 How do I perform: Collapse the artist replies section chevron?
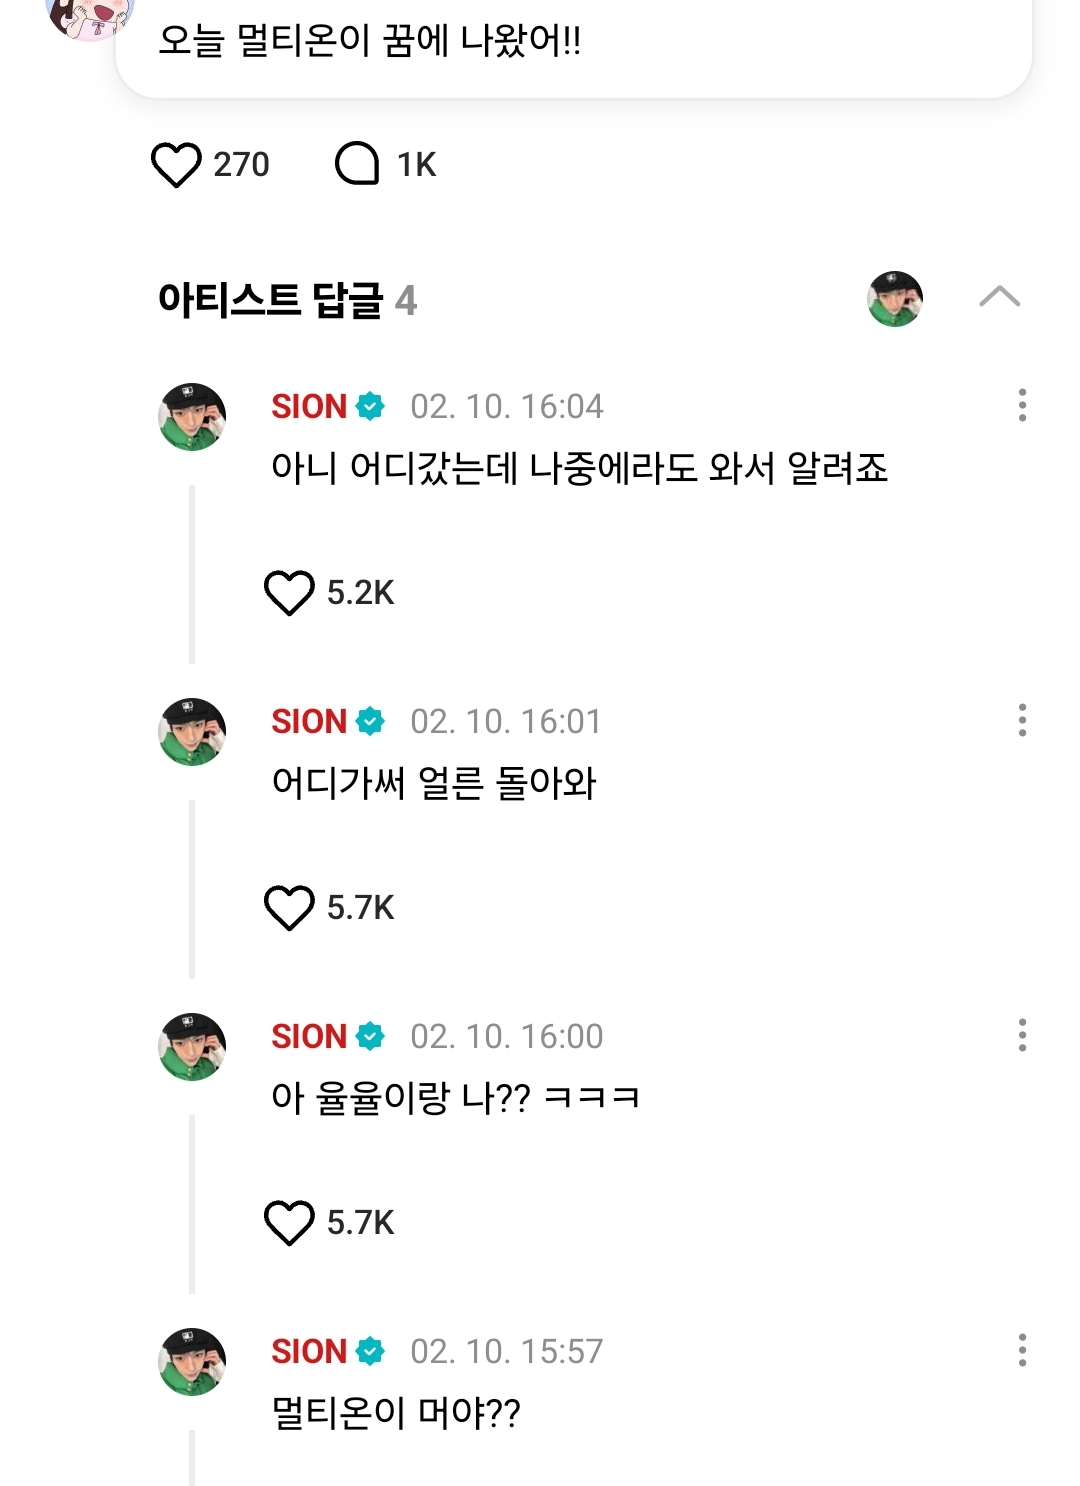(x=999, y=297)
